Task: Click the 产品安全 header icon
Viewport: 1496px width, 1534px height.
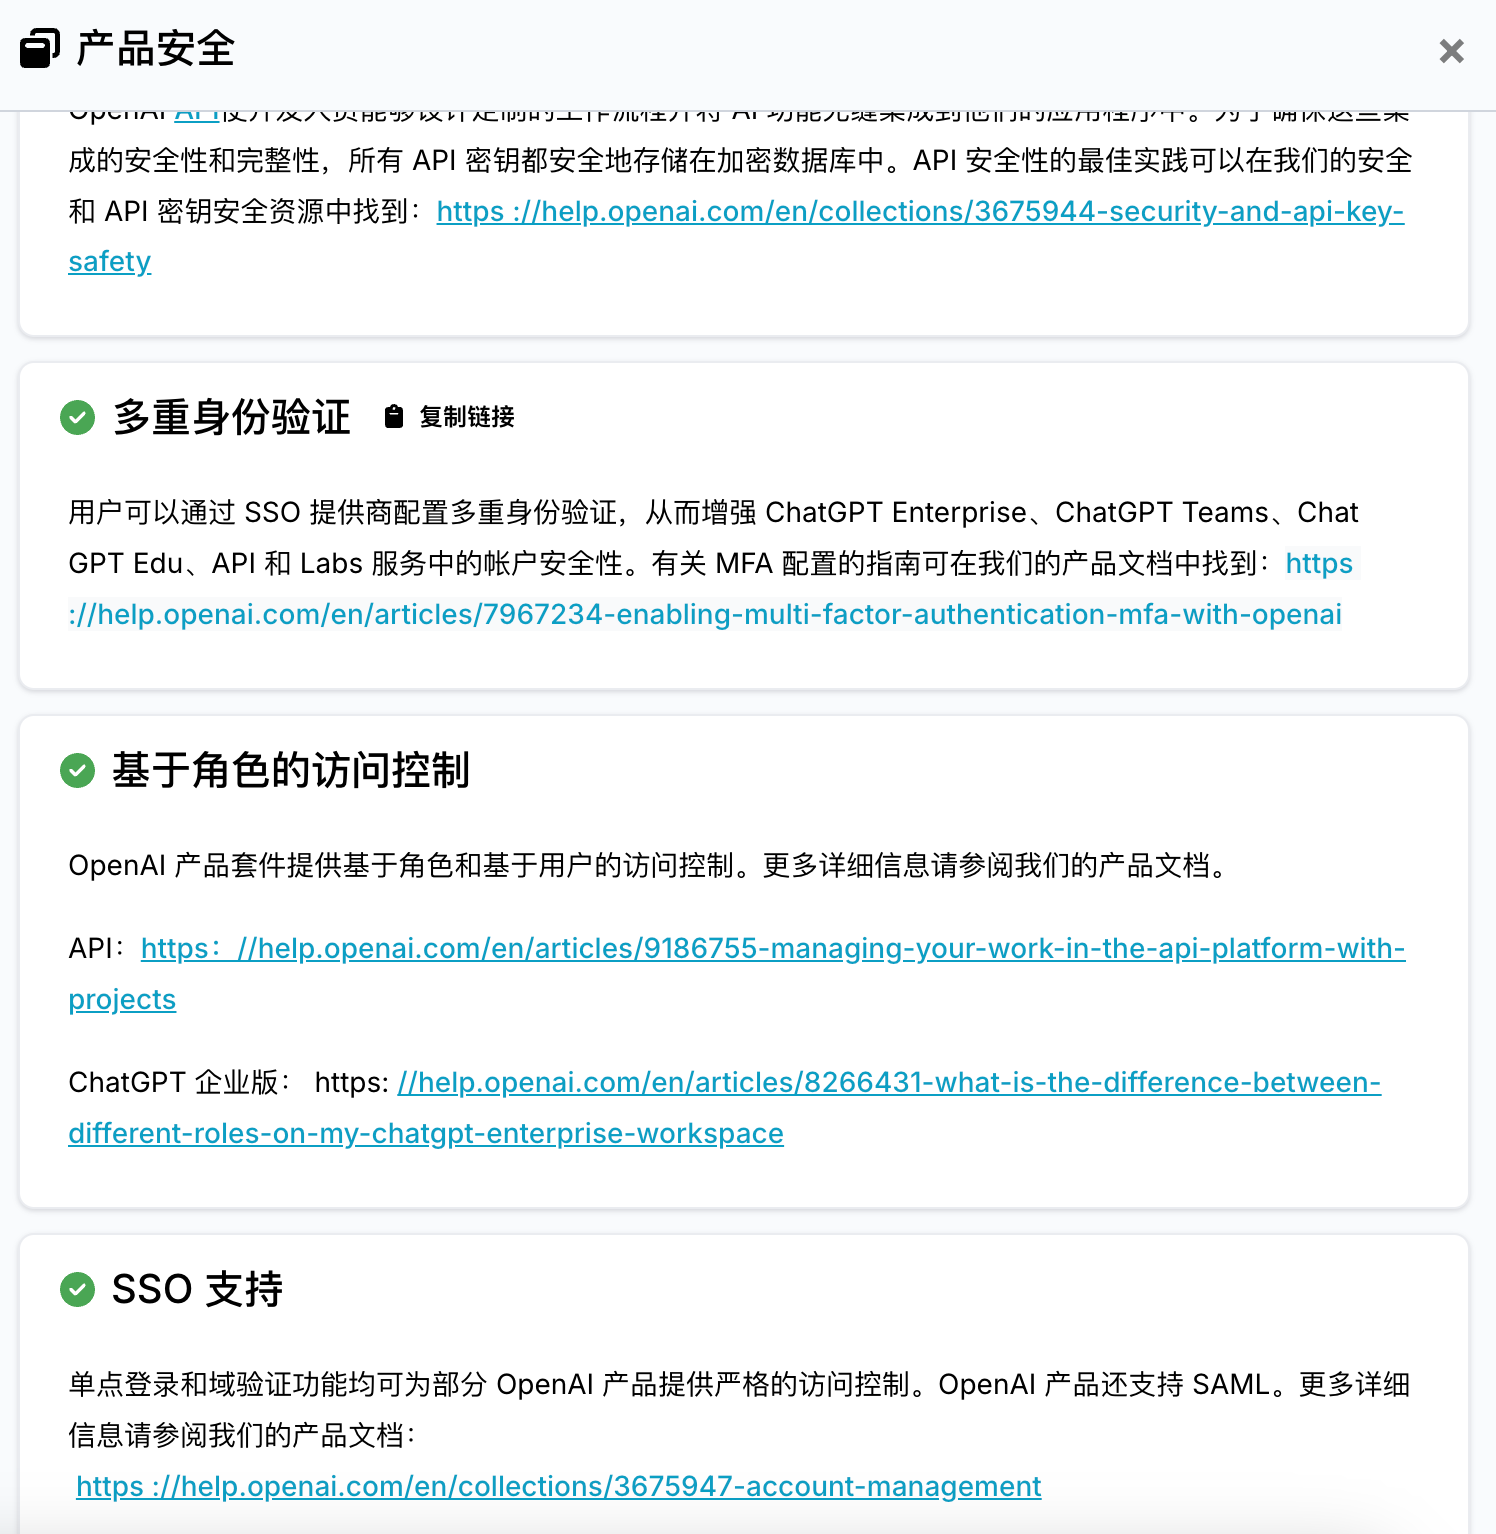Action: click(40, 49)
